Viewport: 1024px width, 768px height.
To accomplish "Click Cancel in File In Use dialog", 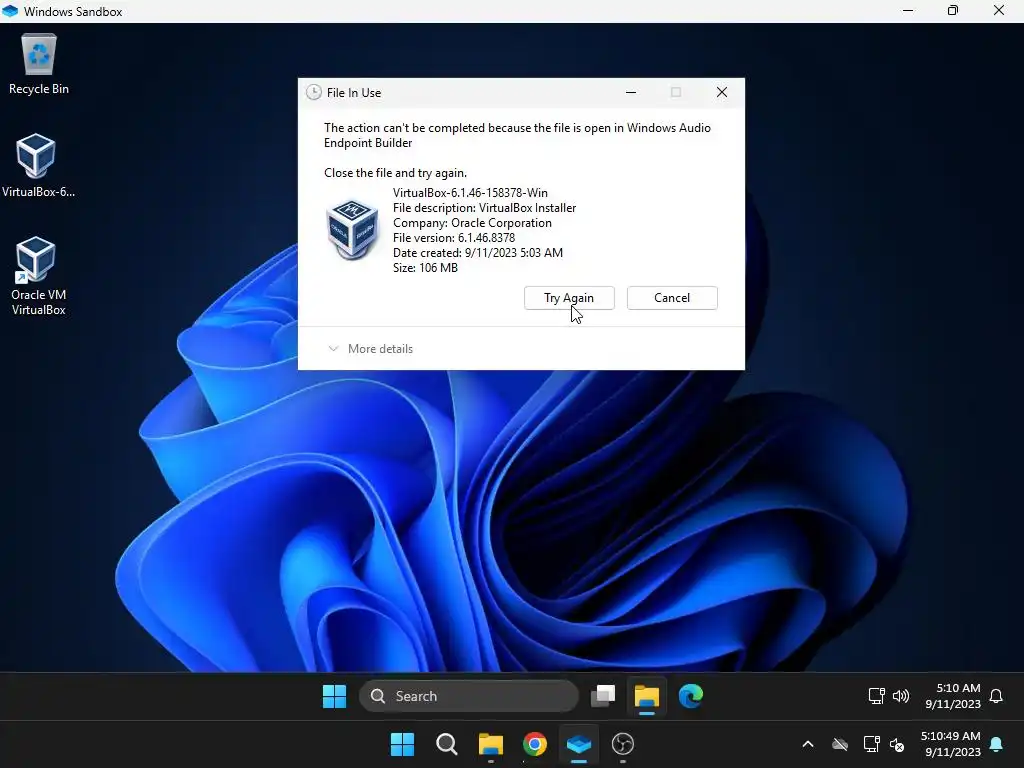I will click(x=672, y=298).
